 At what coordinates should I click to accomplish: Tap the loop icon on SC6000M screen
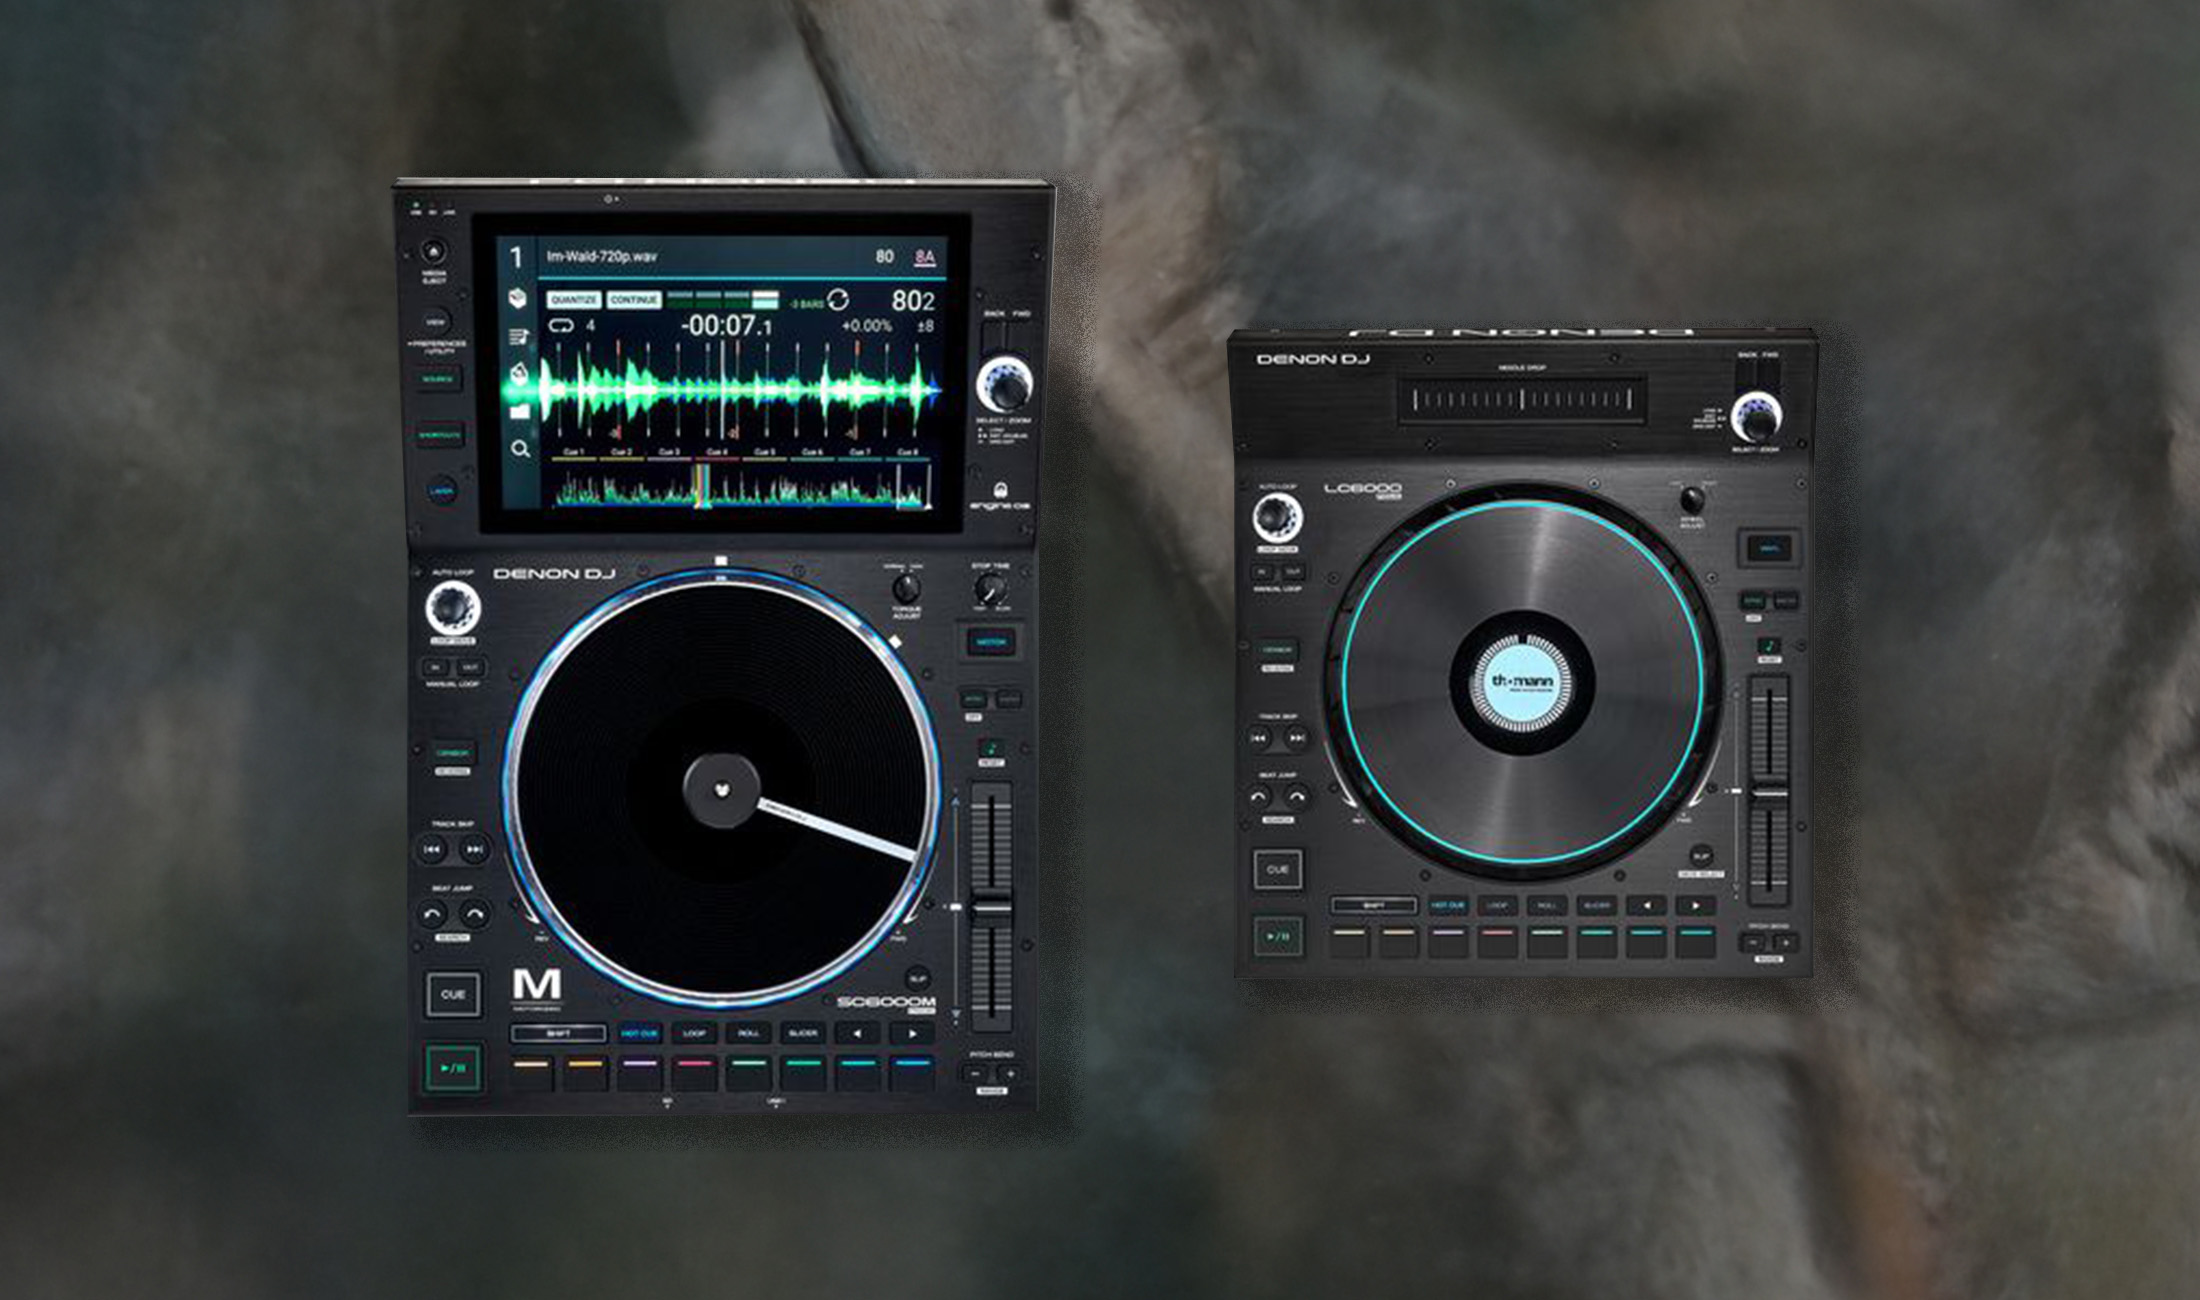pyautogui.click(x=559, y=325)
